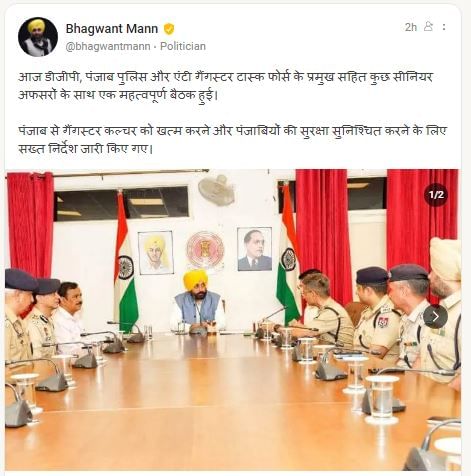Screen dimensions: 471x476
Task: Click the 2h post timestamp
Action: tap(411, 27)
